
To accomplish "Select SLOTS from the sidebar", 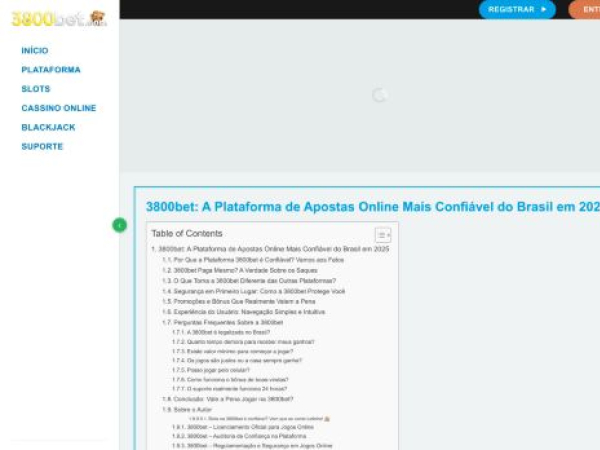I will point(36,89).
